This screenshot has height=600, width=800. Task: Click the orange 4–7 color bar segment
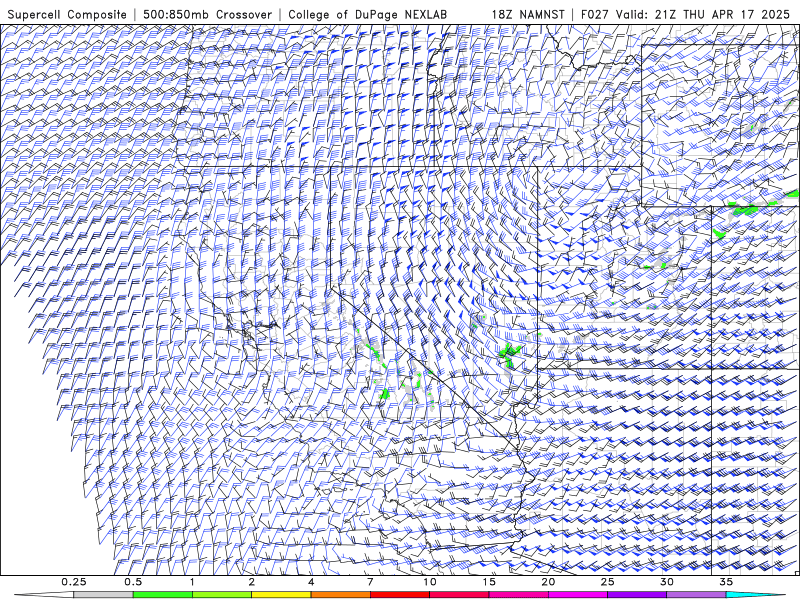(340, 595)
